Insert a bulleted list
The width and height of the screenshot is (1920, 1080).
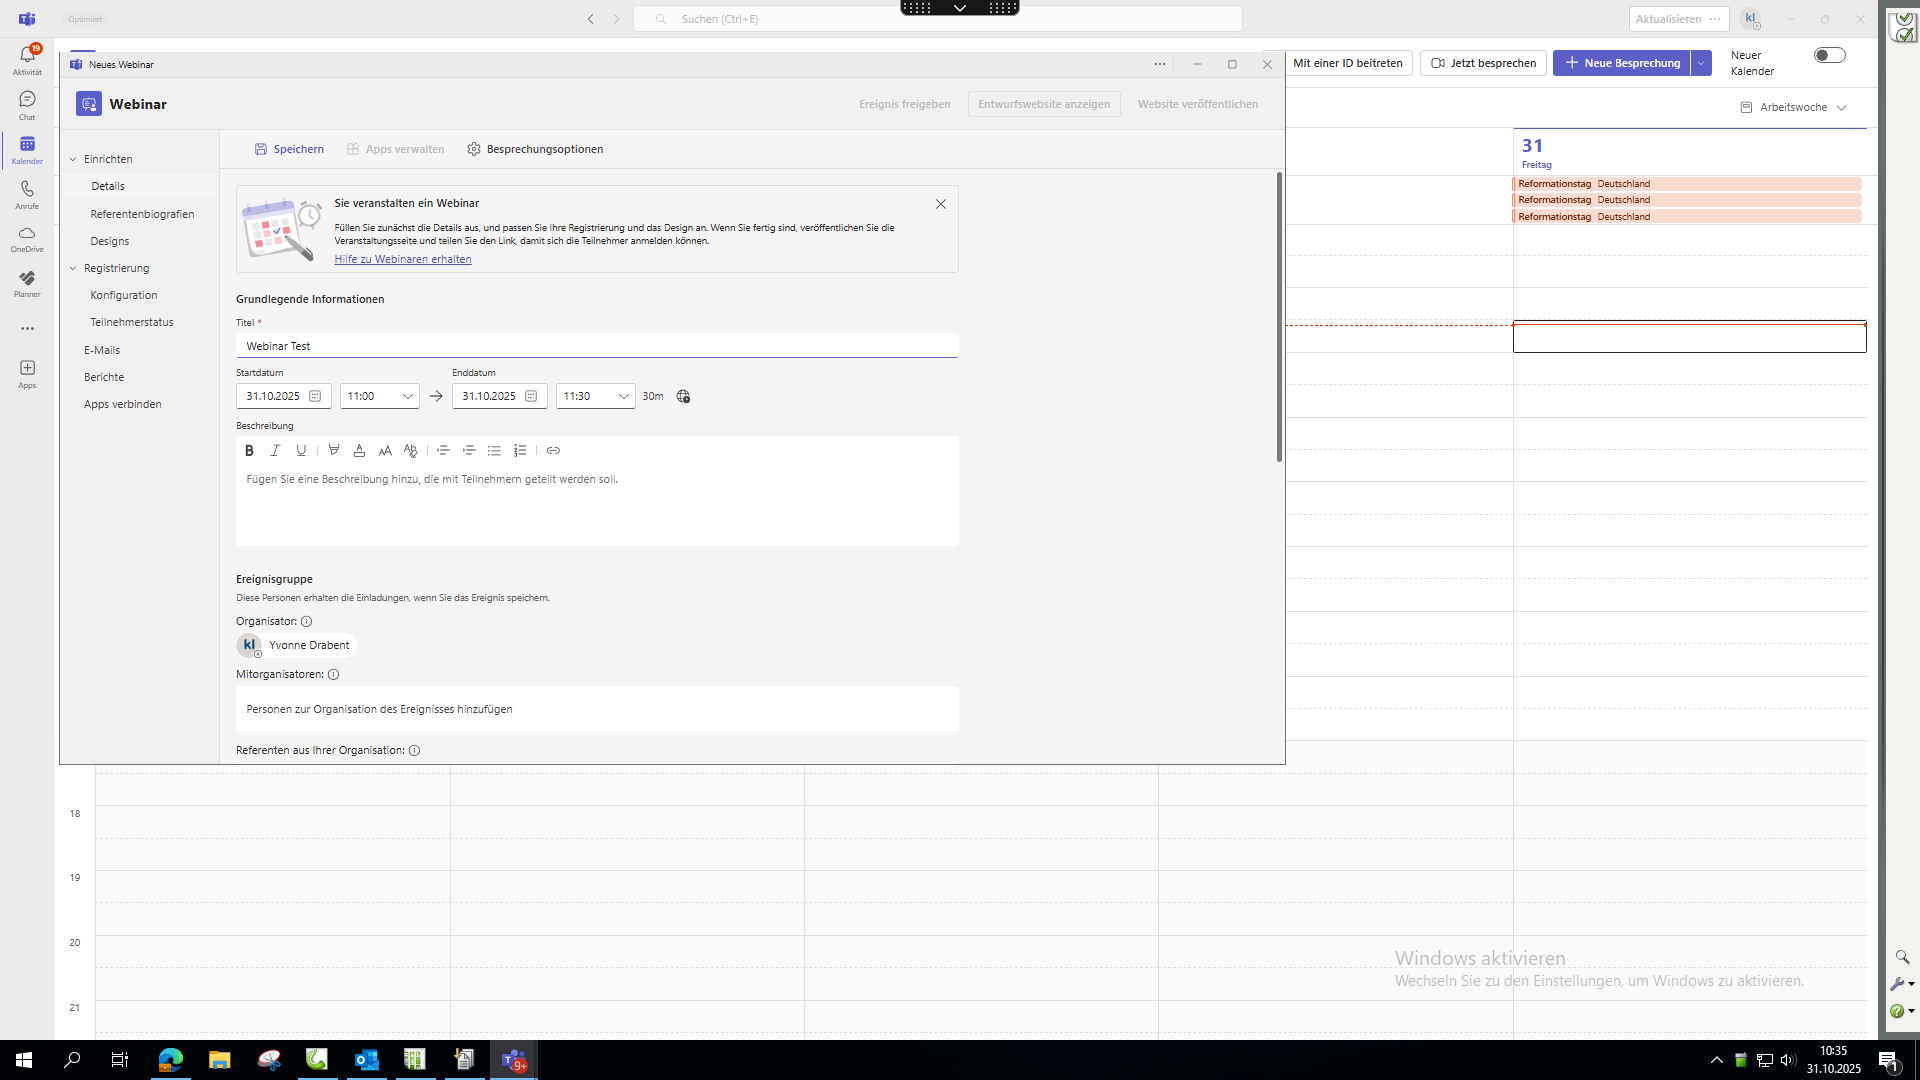pyautogui.click(x=494, y=451)
